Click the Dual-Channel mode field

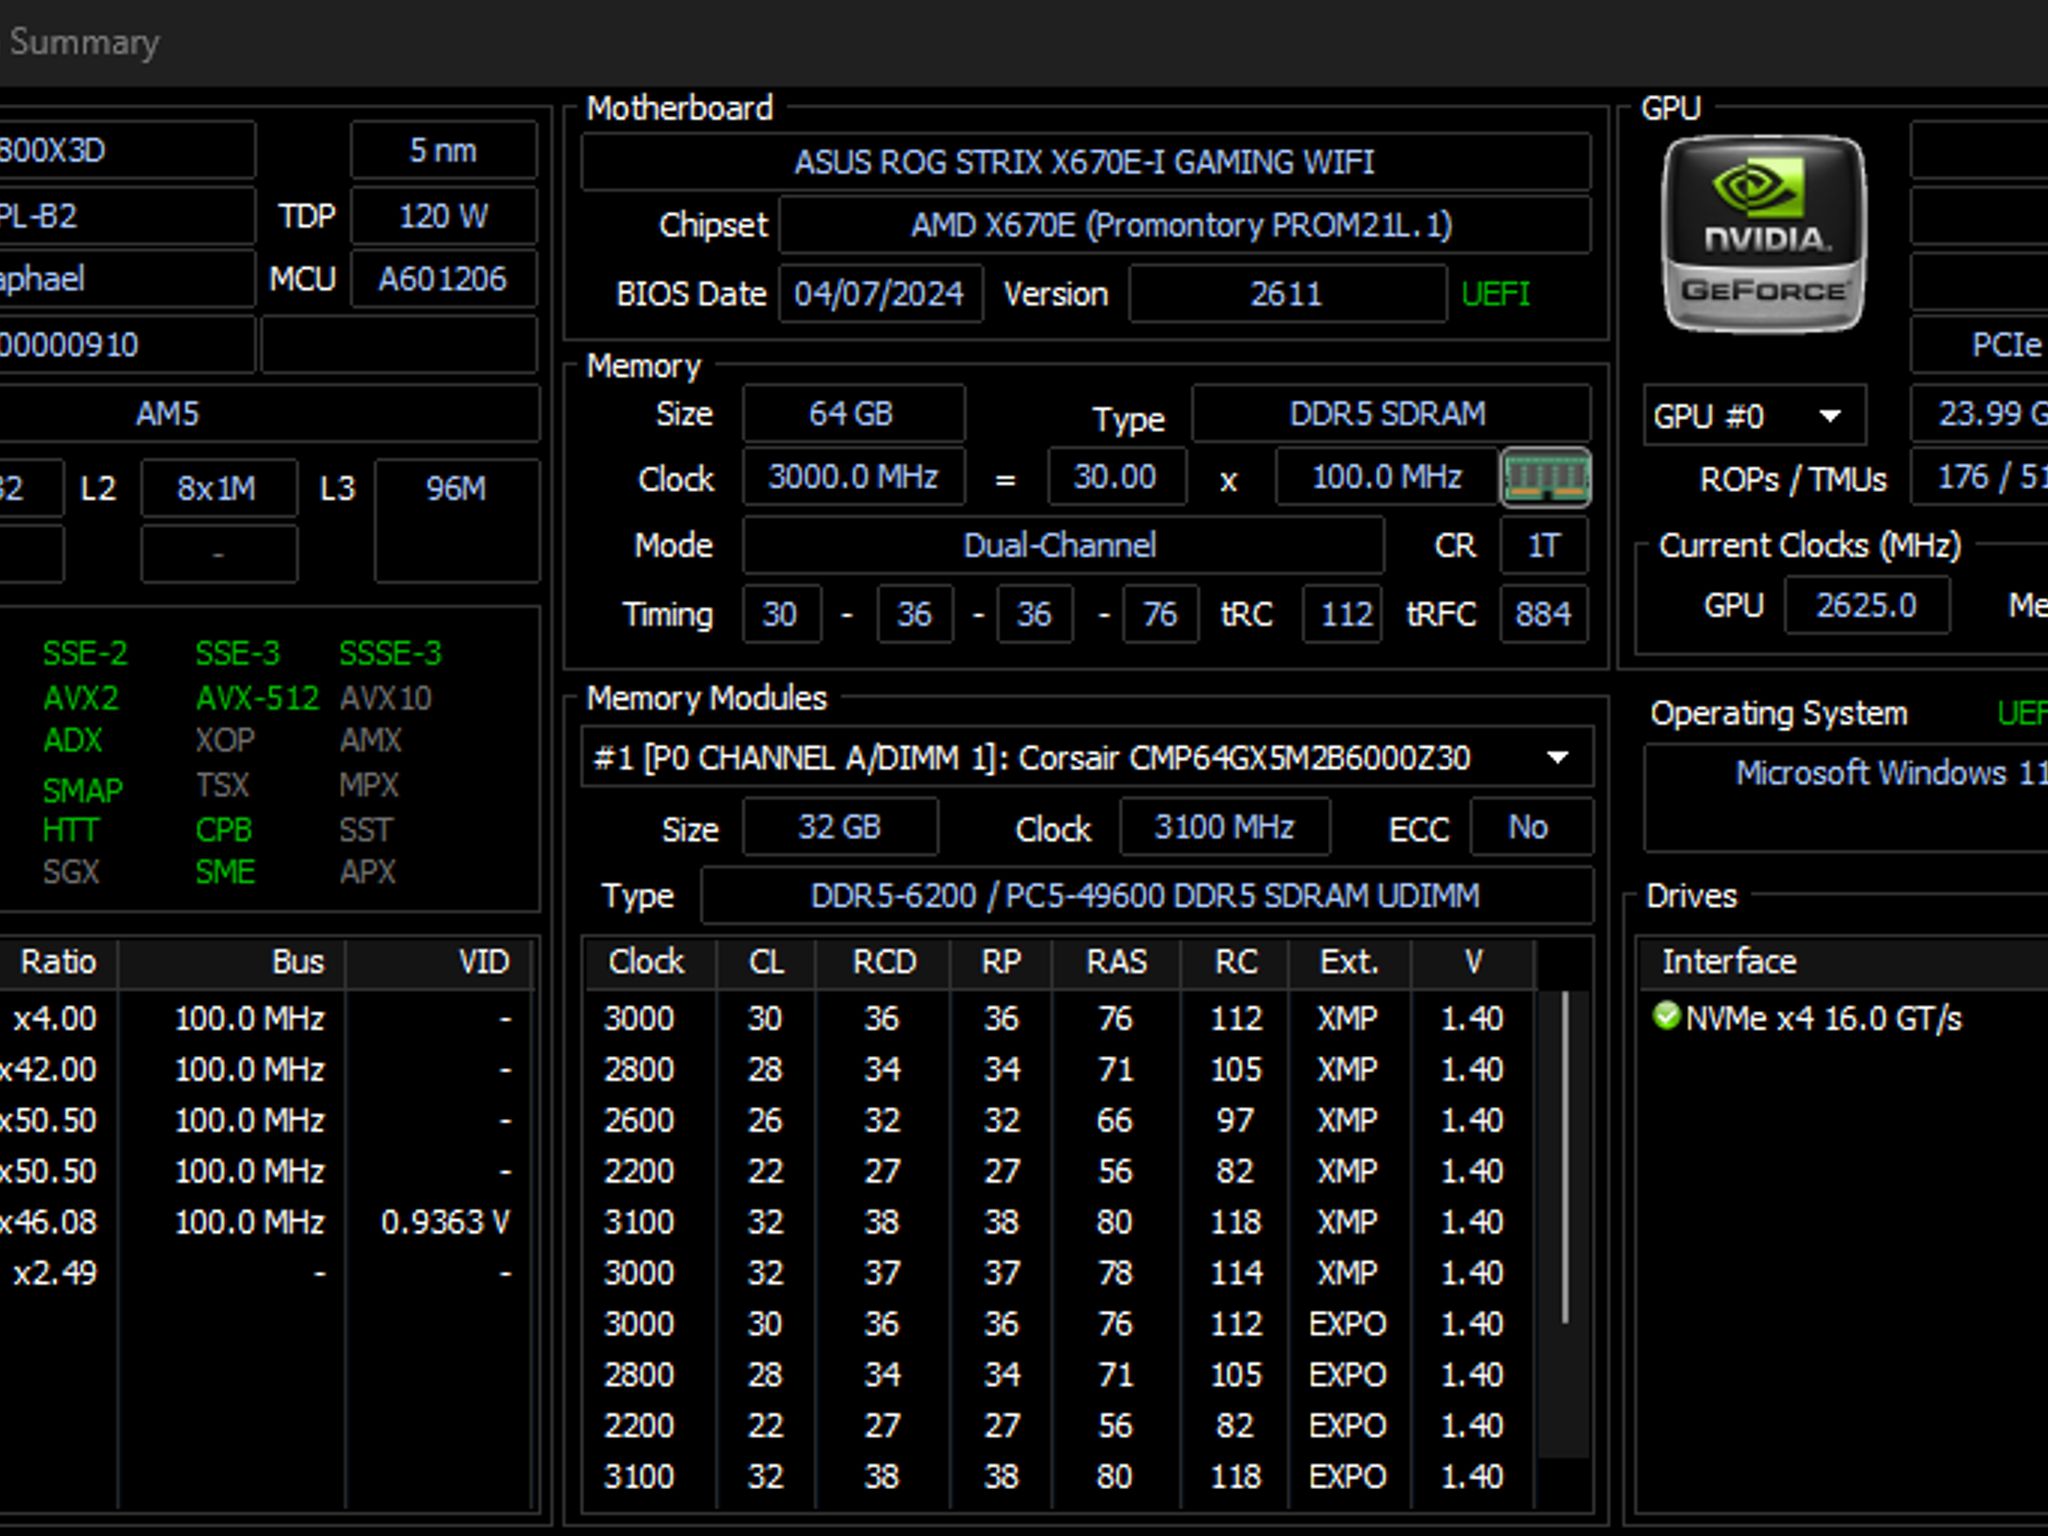(1062, 545)
